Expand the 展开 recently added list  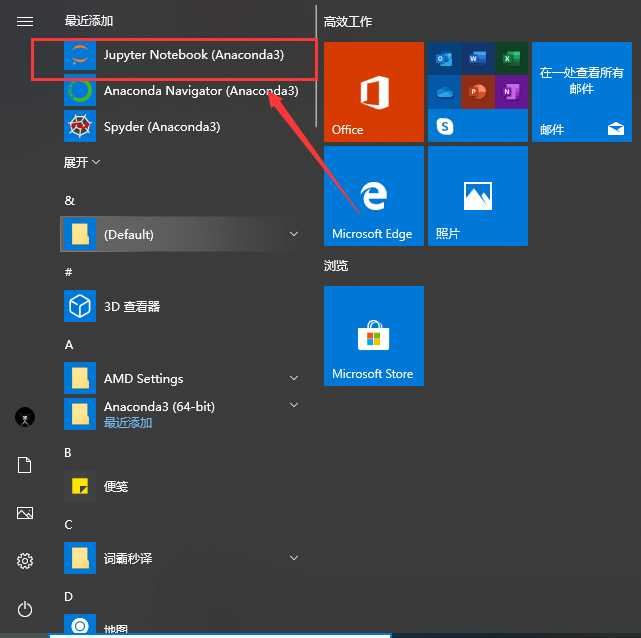click(x=82, y=162)
